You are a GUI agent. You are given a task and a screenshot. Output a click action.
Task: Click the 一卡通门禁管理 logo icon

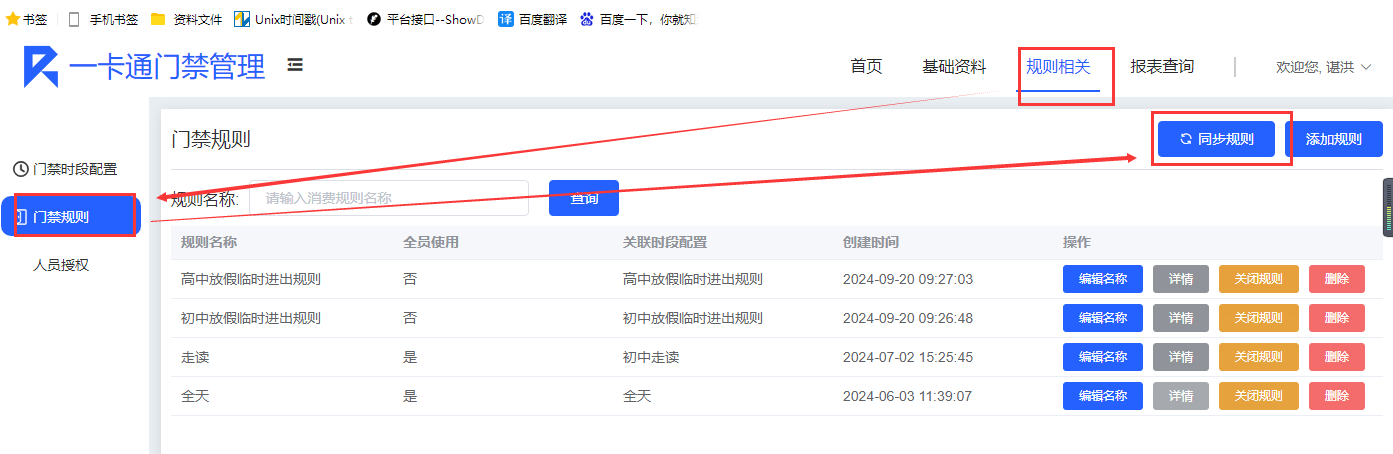click(x=41, y=67)
